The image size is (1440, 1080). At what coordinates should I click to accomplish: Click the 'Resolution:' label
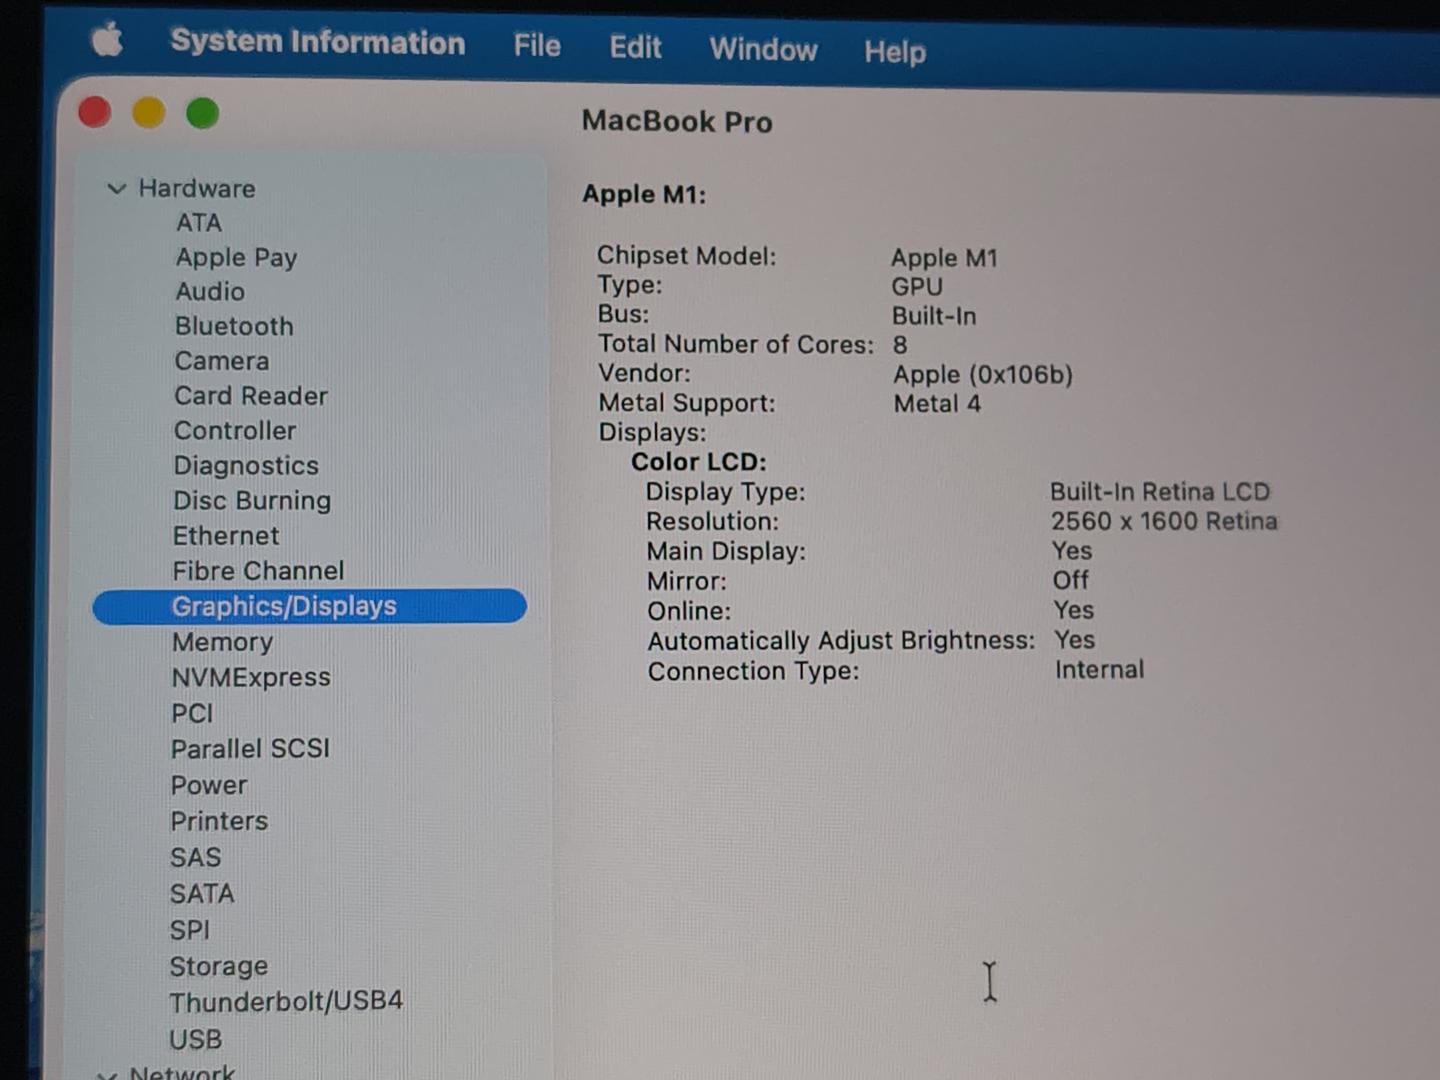712,522
